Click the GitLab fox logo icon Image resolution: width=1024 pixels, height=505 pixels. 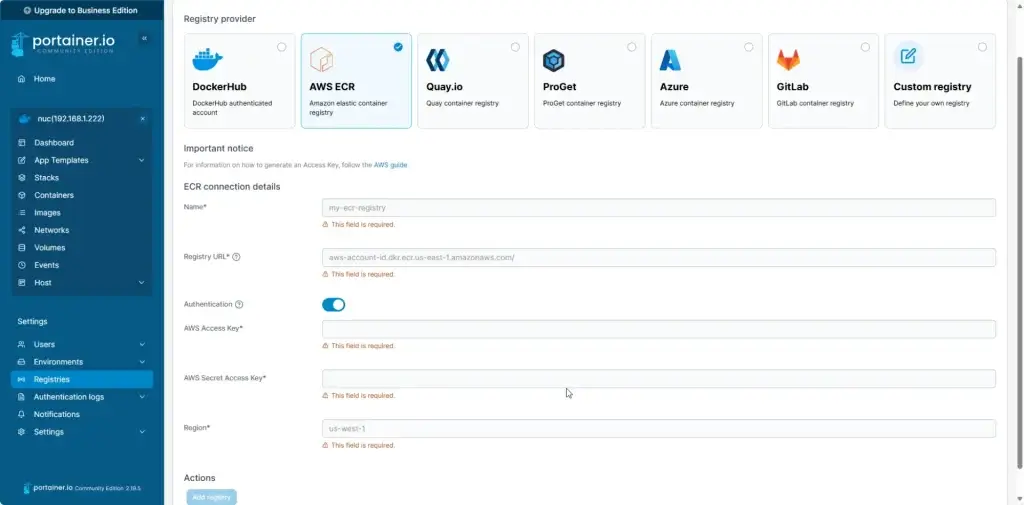[x=788, y=60]
